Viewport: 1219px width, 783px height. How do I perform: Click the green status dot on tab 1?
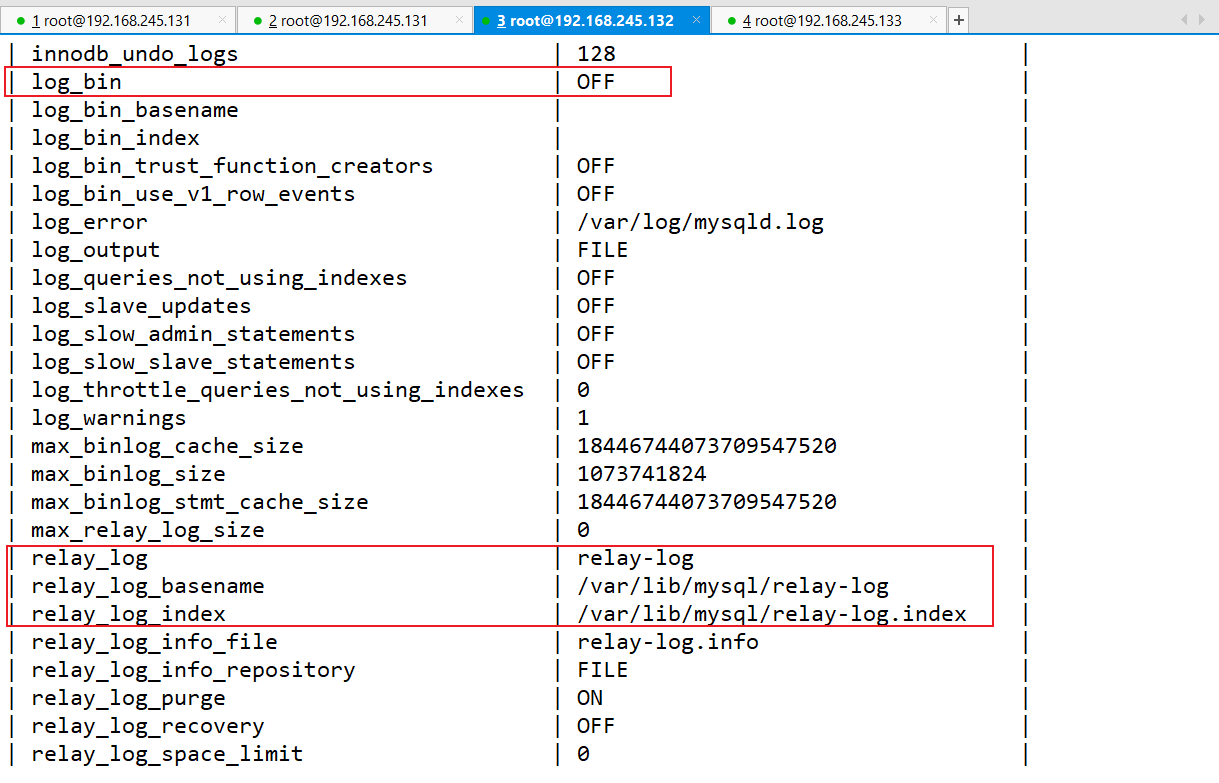coord(20,21)
